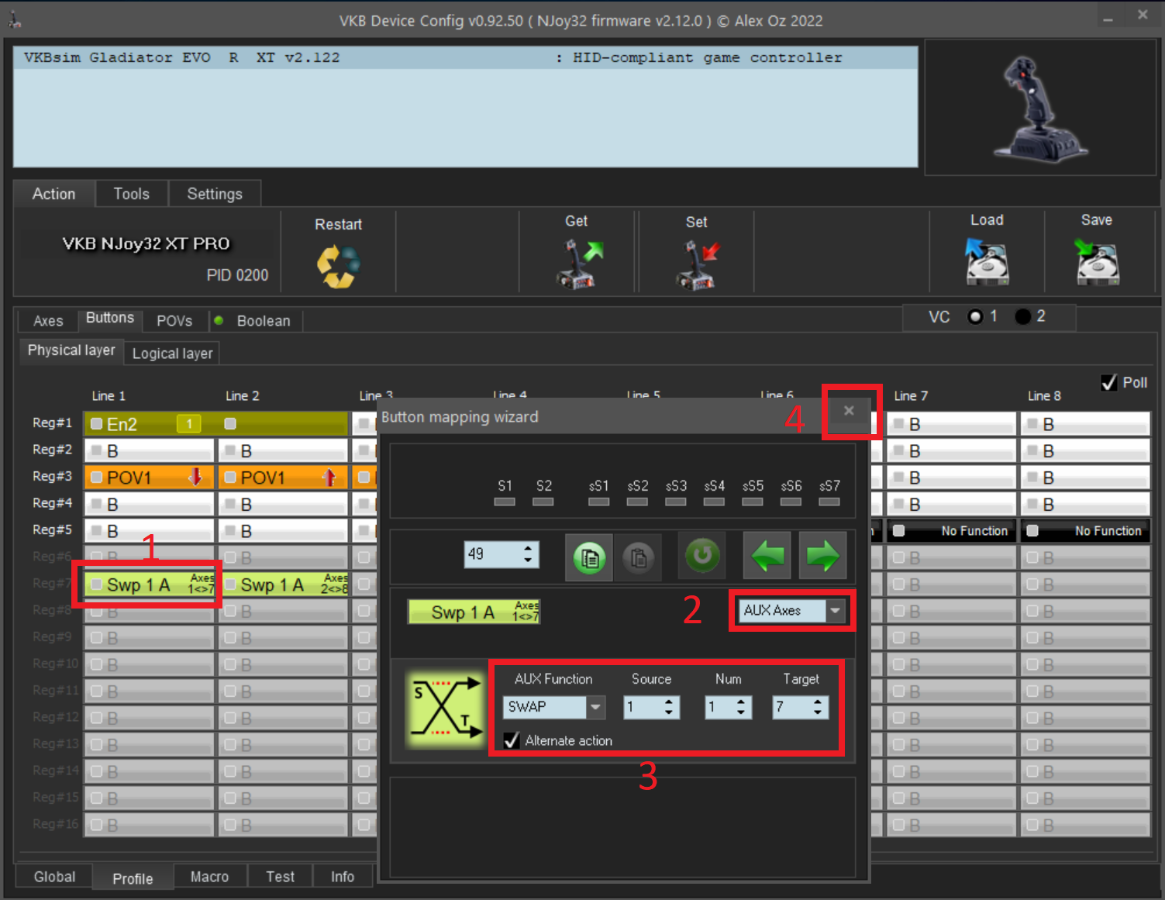Open the Info bottom tab

pos(343,876)
